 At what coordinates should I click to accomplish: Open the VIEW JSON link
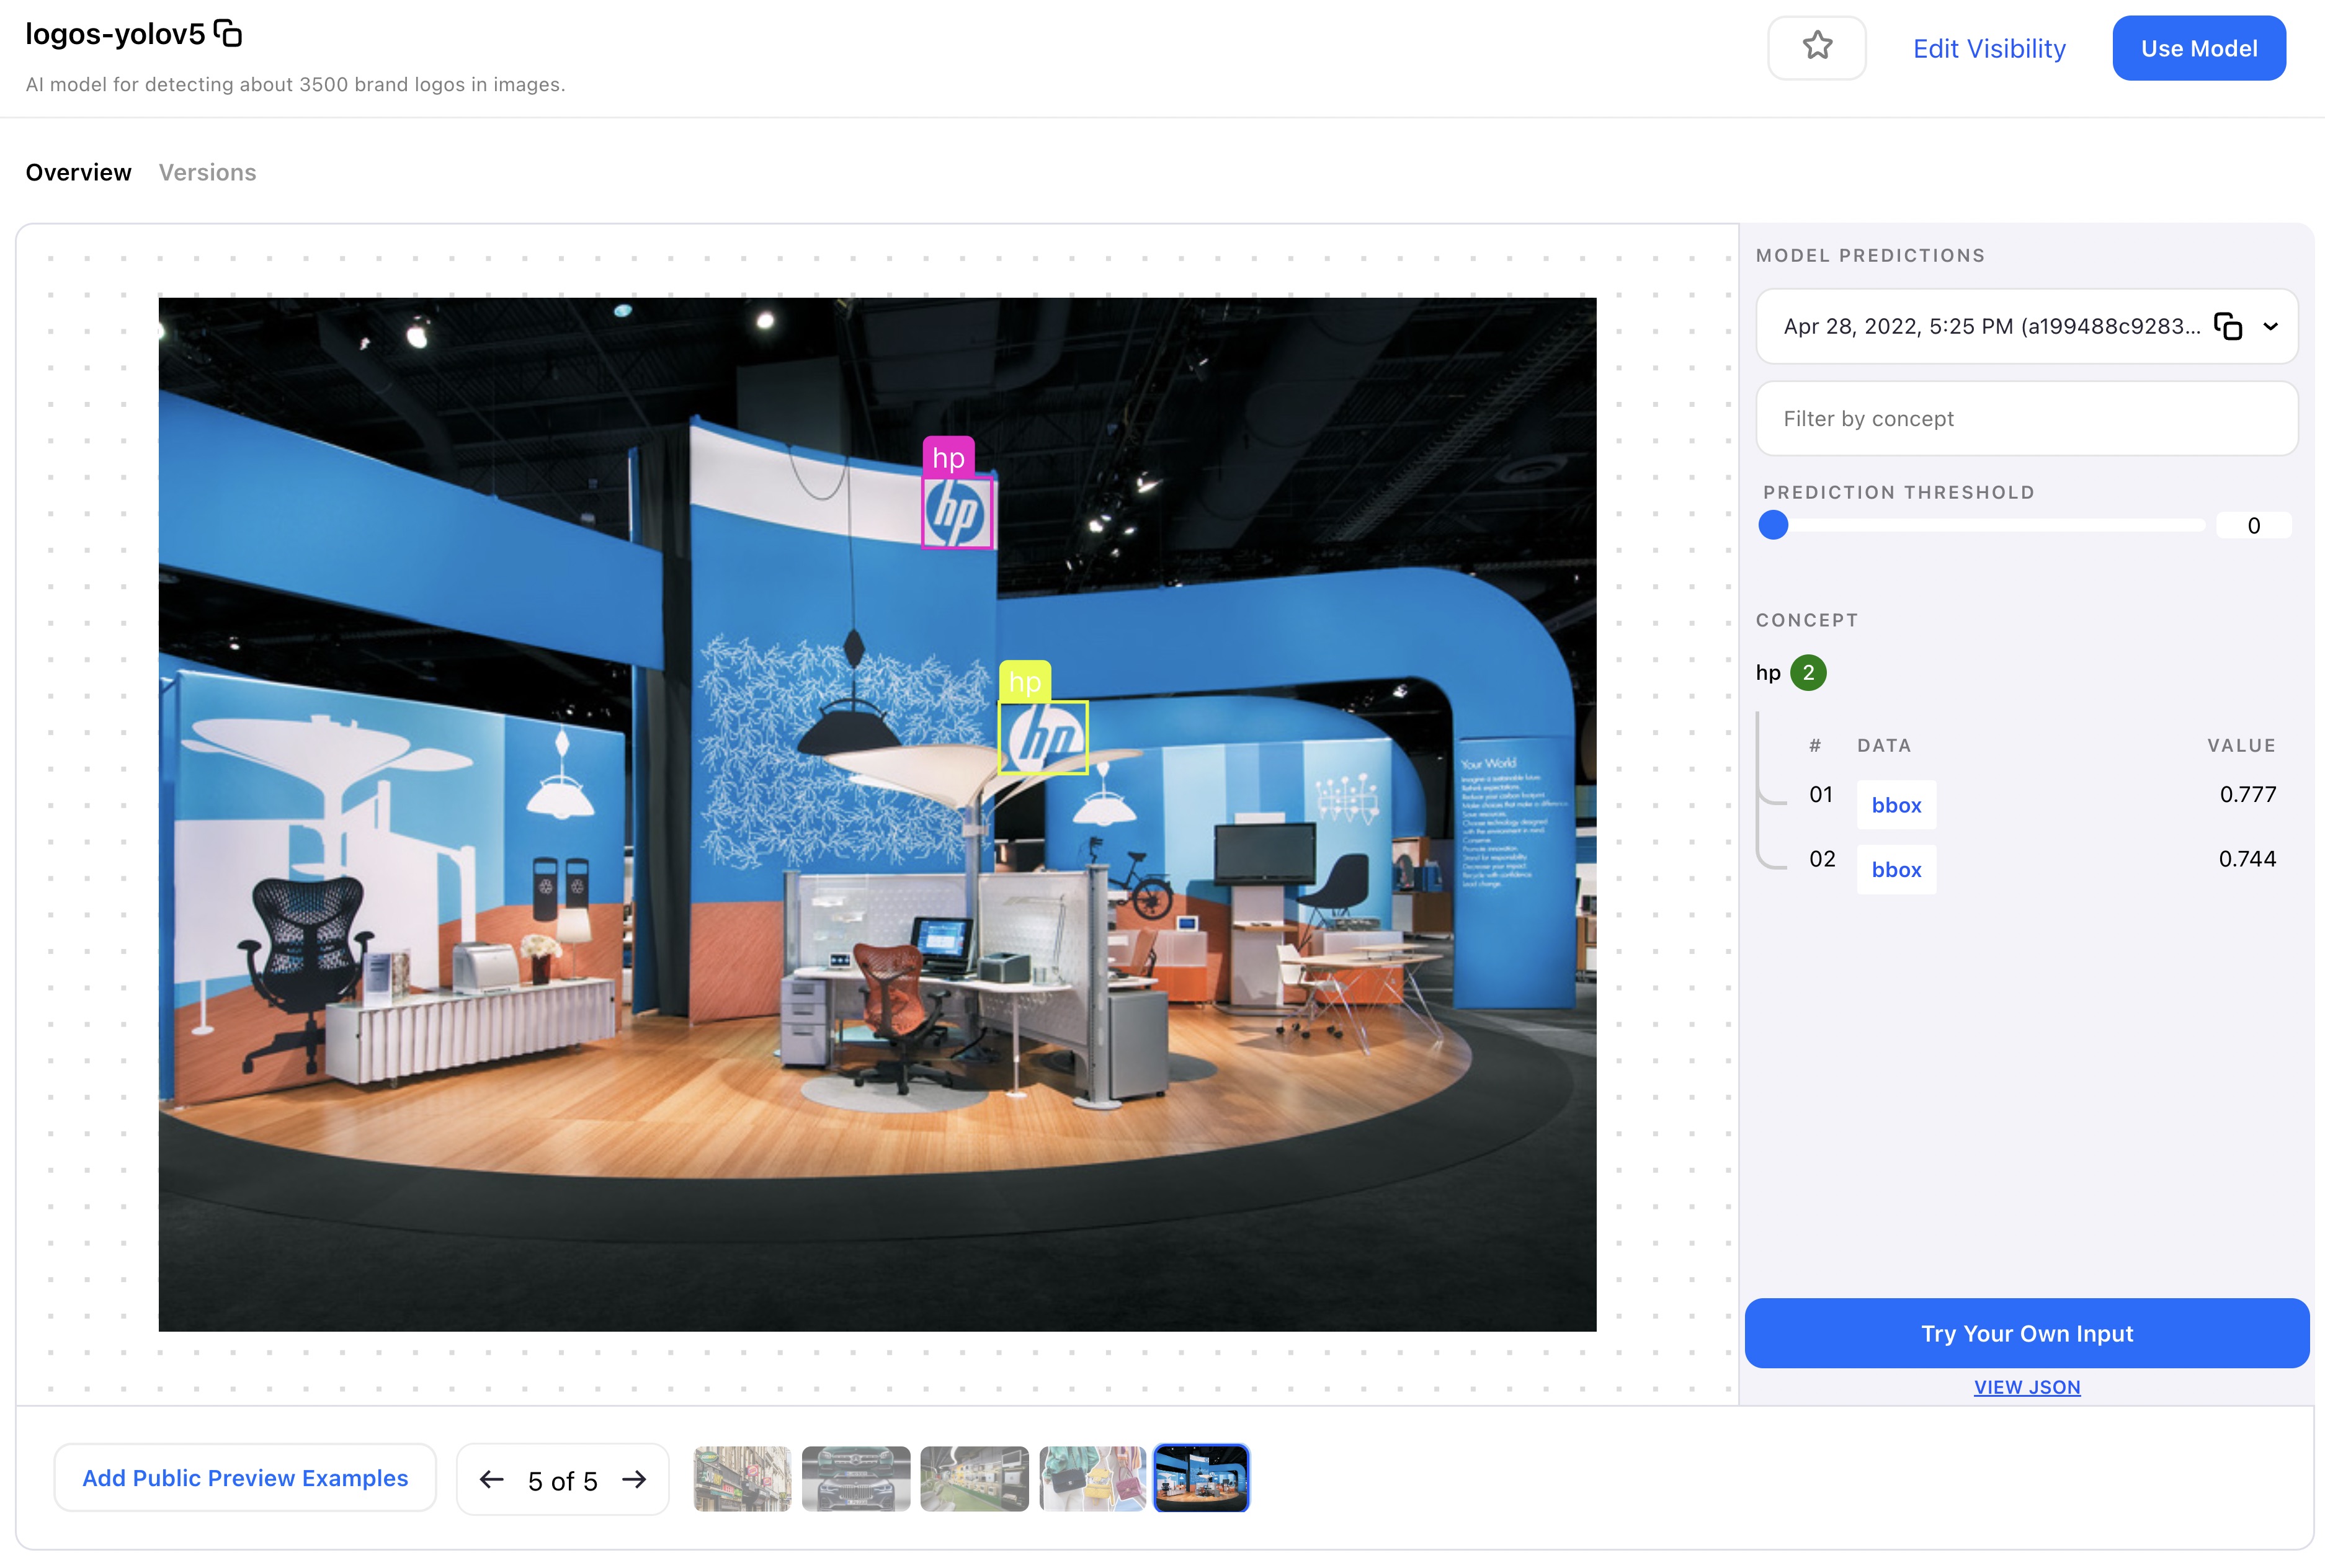2026,1387
